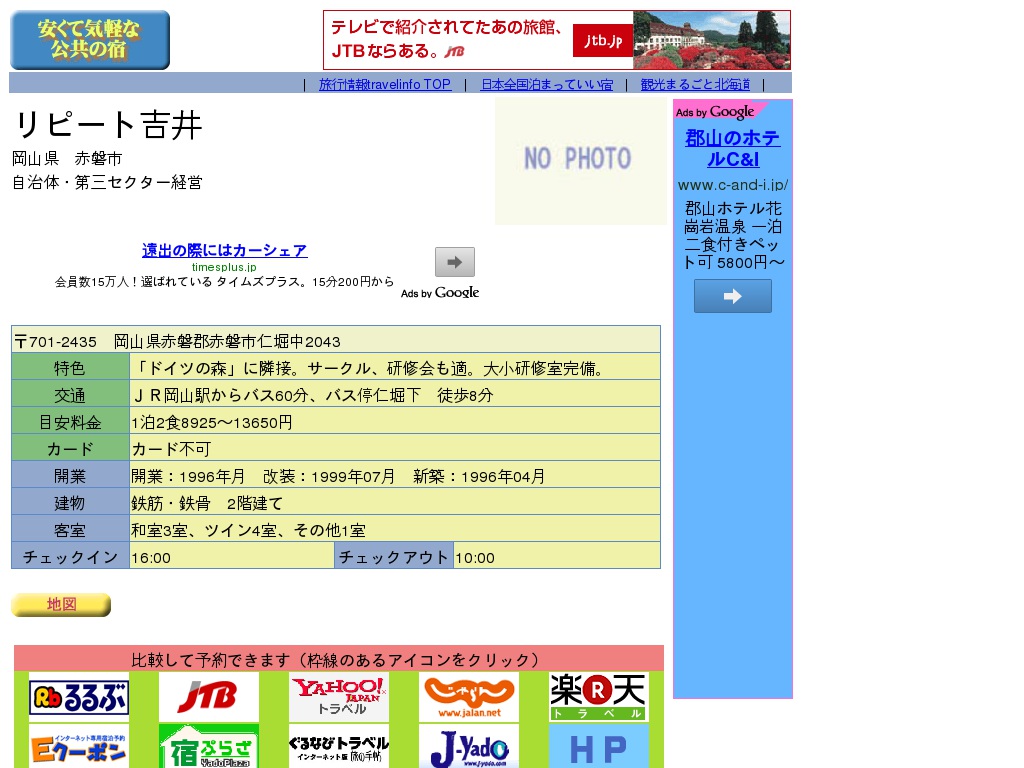Click the 建物 row header cell
This screenshot has width=1024, height=768.
71,502
